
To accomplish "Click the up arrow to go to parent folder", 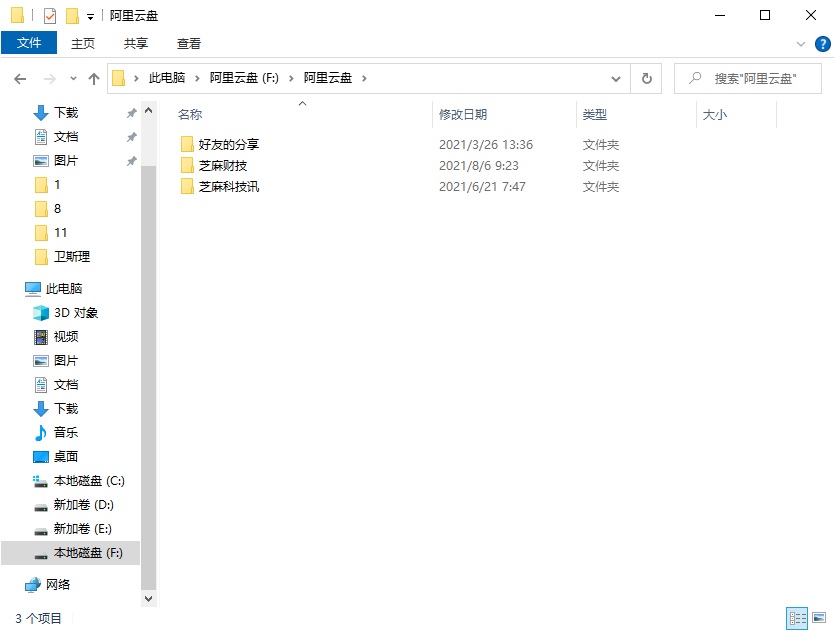I will tap(93, 78).
